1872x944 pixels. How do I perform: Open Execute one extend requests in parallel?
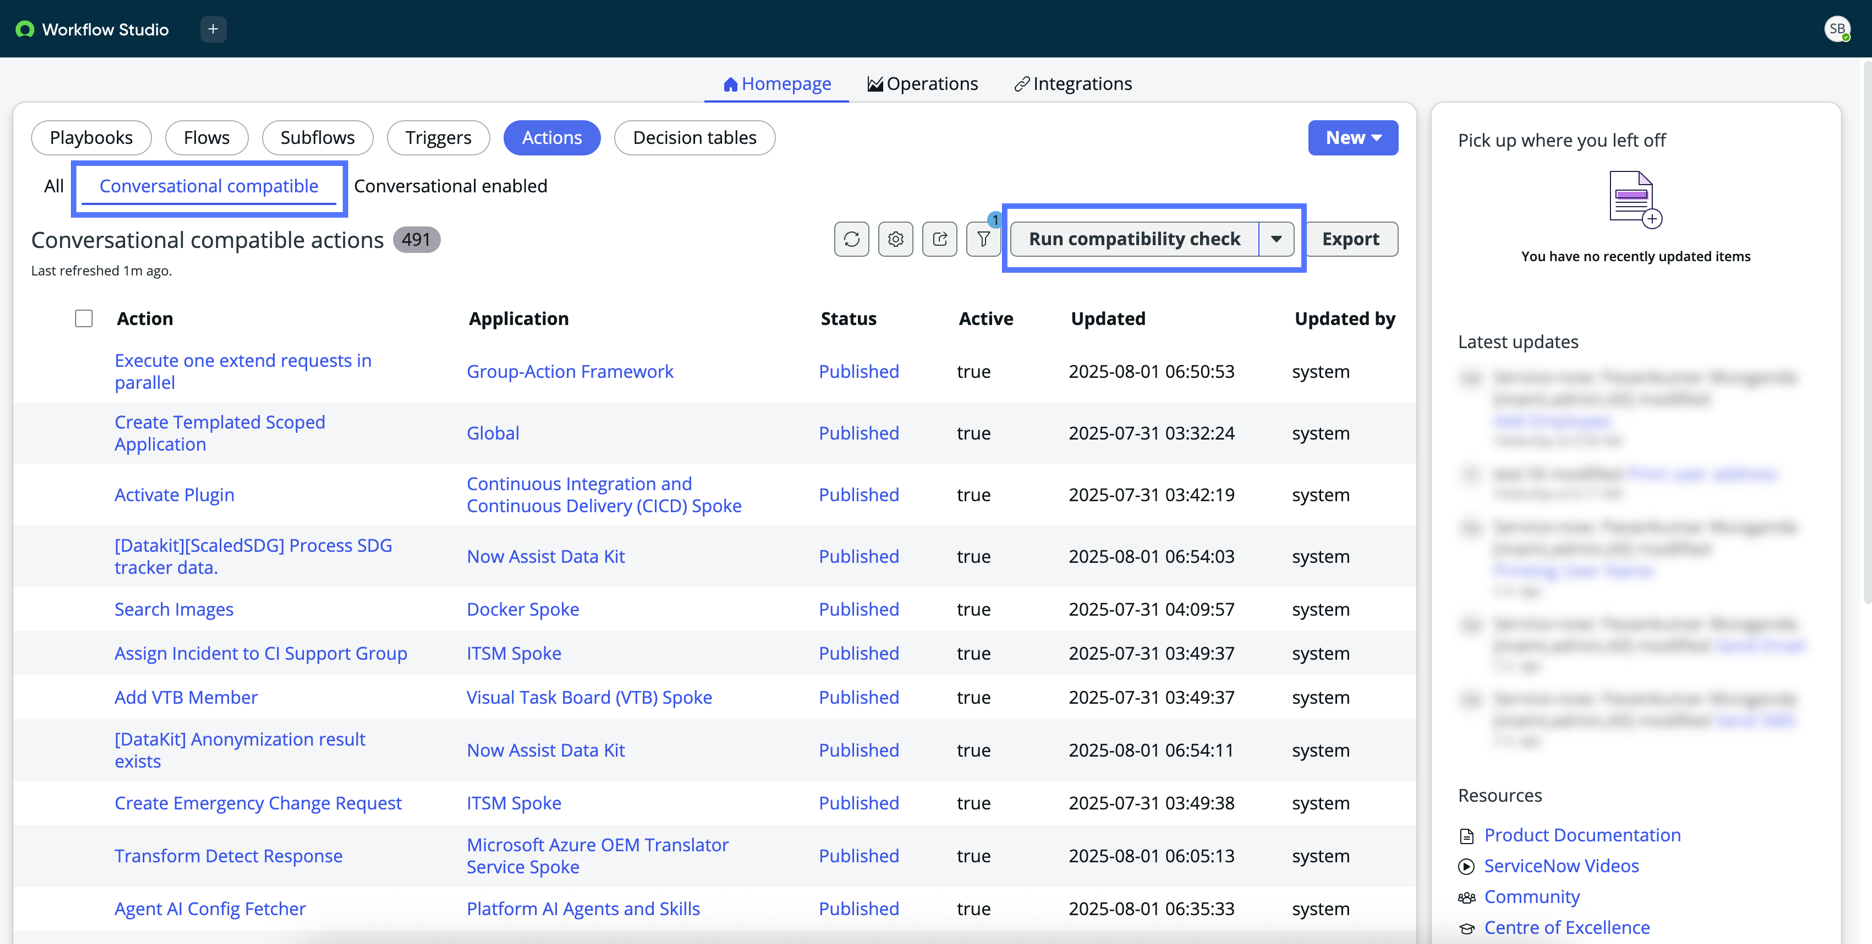[243, 371]
